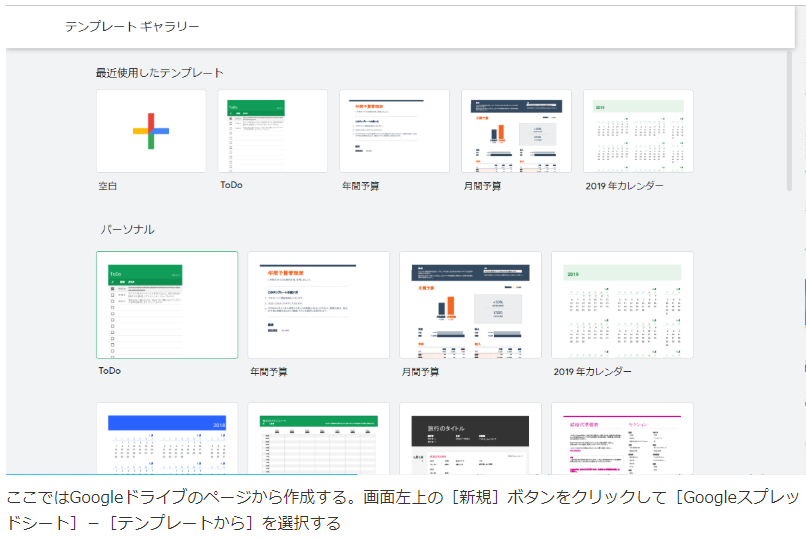Click the 月間予算 label in recently used templates
The height and width of the screenshot is (540, 806).
pyautogui.click(x=482, y=186)
